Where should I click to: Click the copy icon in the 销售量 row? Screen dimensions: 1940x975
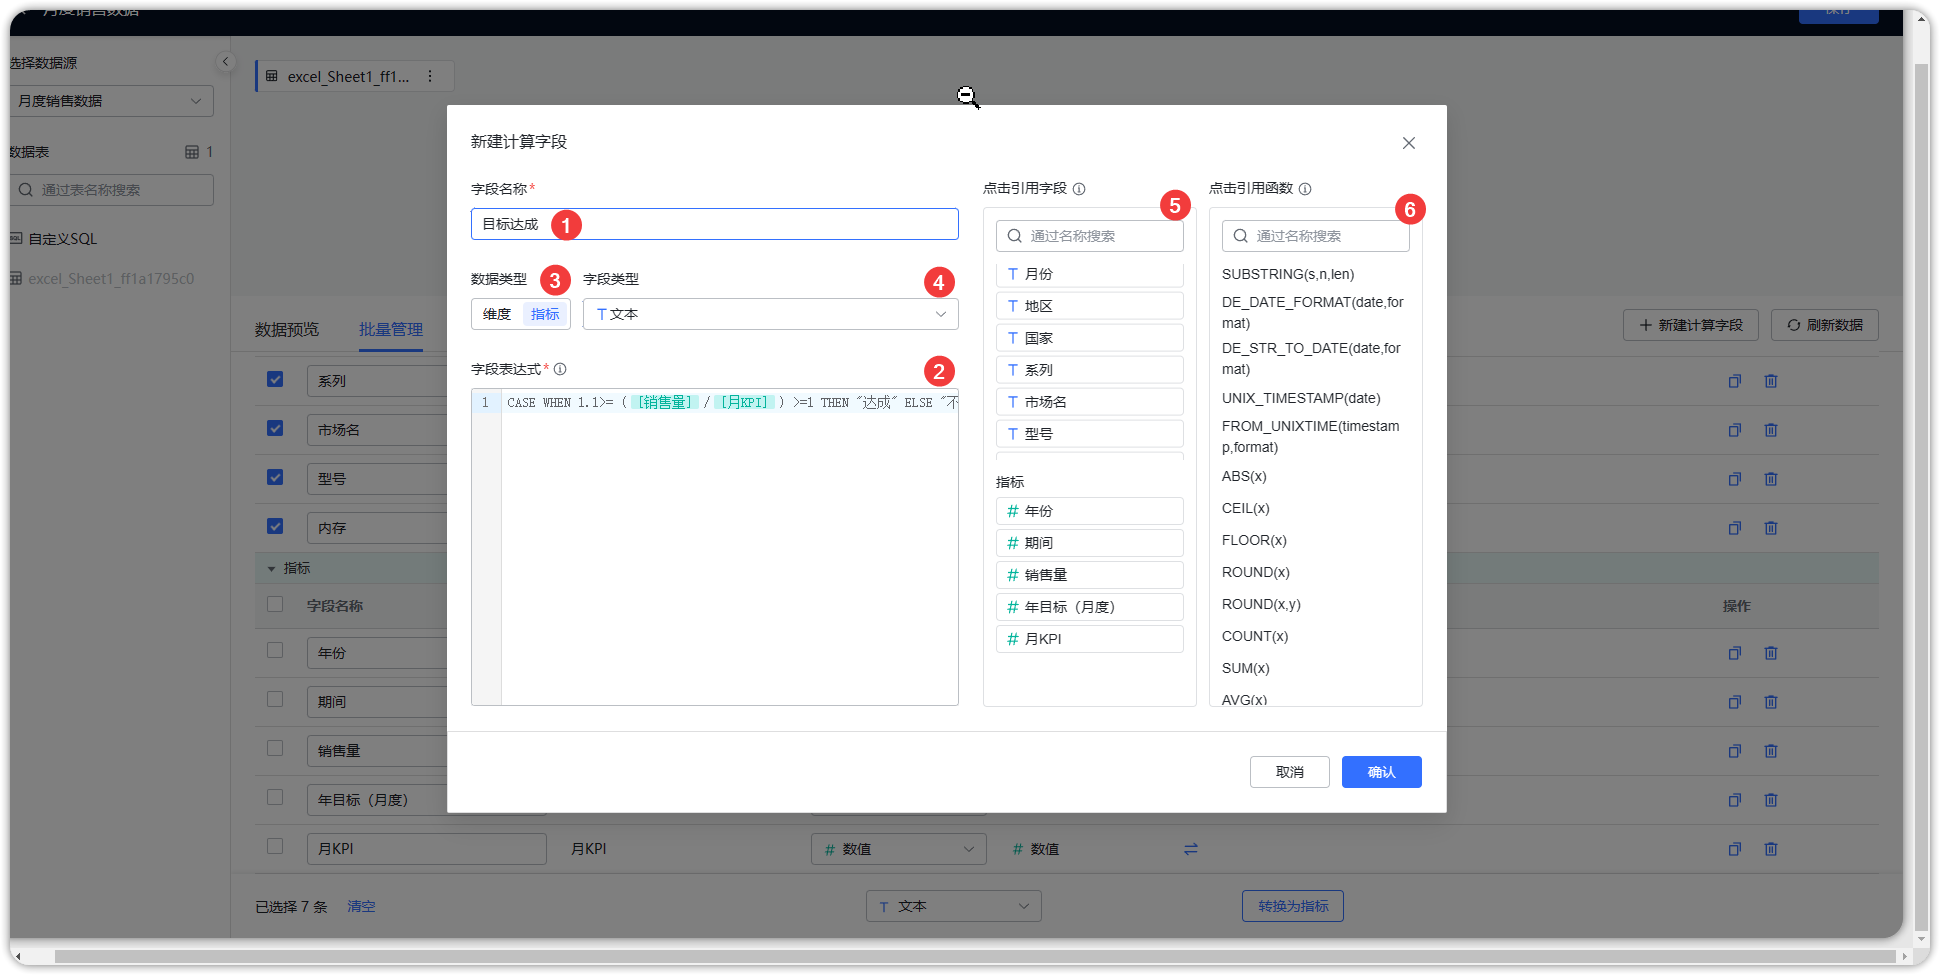tap(1735, 751)
